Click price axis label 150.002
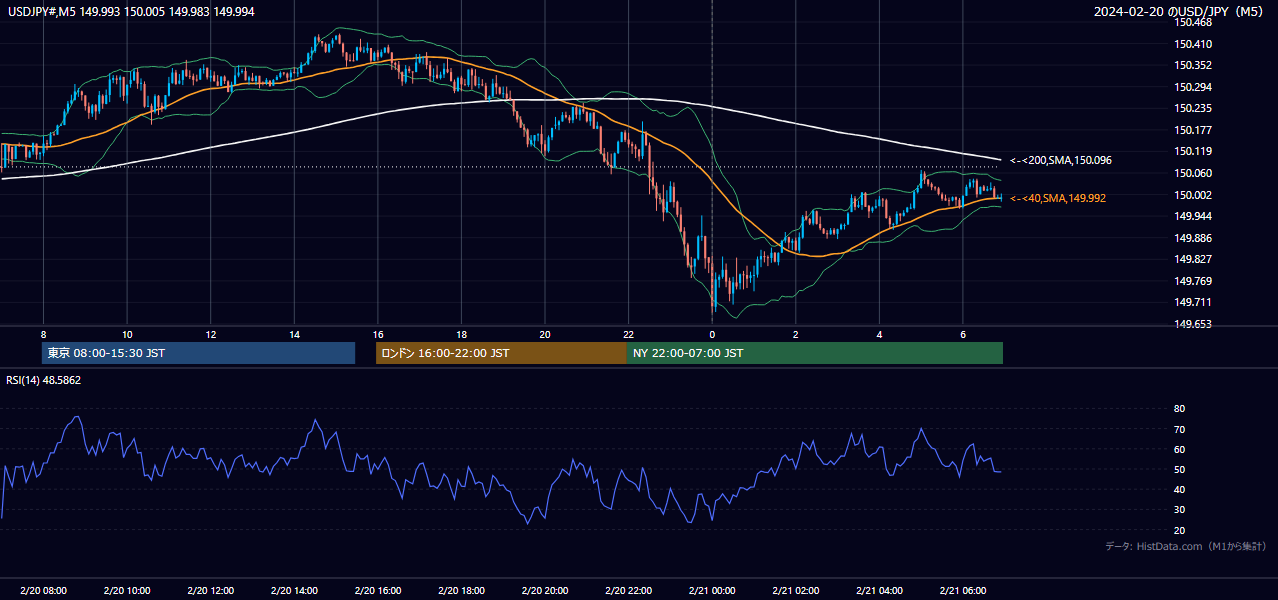The image size is (1278, 600). coord(1193,195)
